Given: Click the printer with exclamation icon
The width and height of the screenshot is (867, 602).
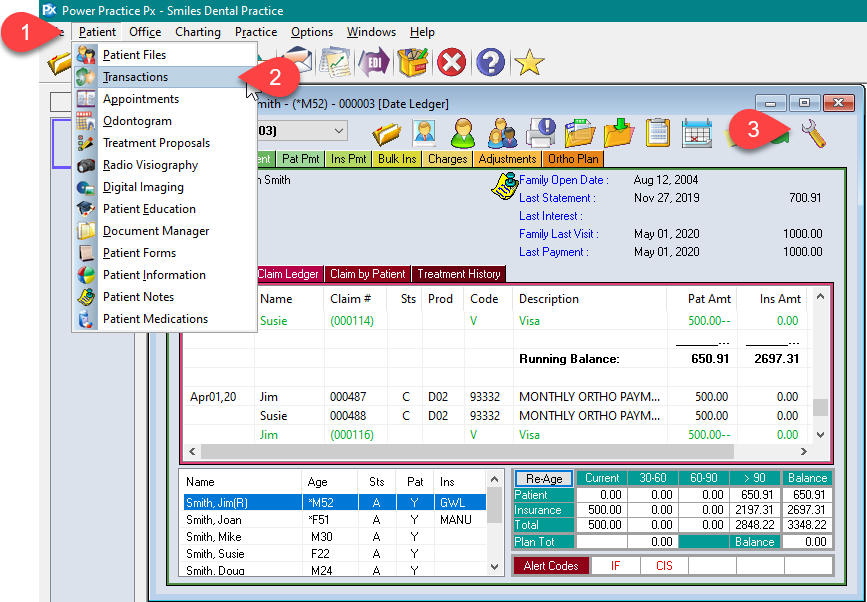Looking at the screenshot, I should coord(540,133).
